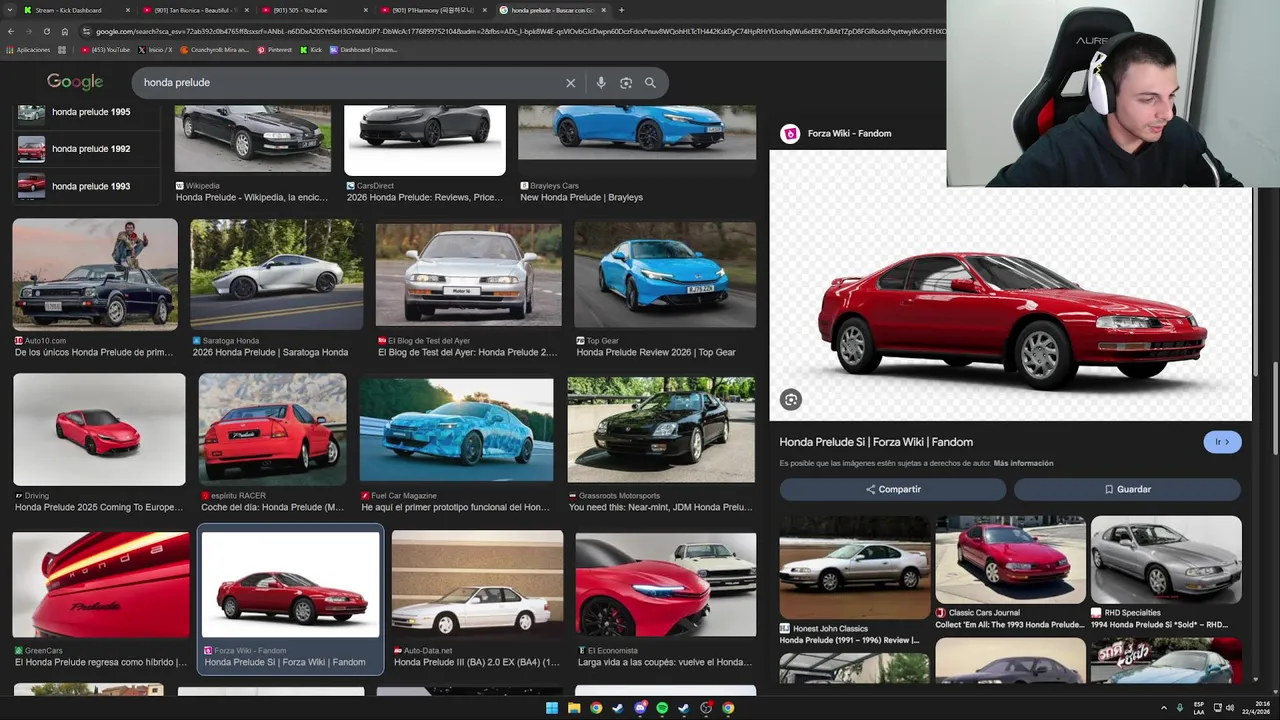This screenshot has height=720, width=1280.
Task: Open File Explorer from the taskbar
Action: pyautogui.click(x=574, y=708)
